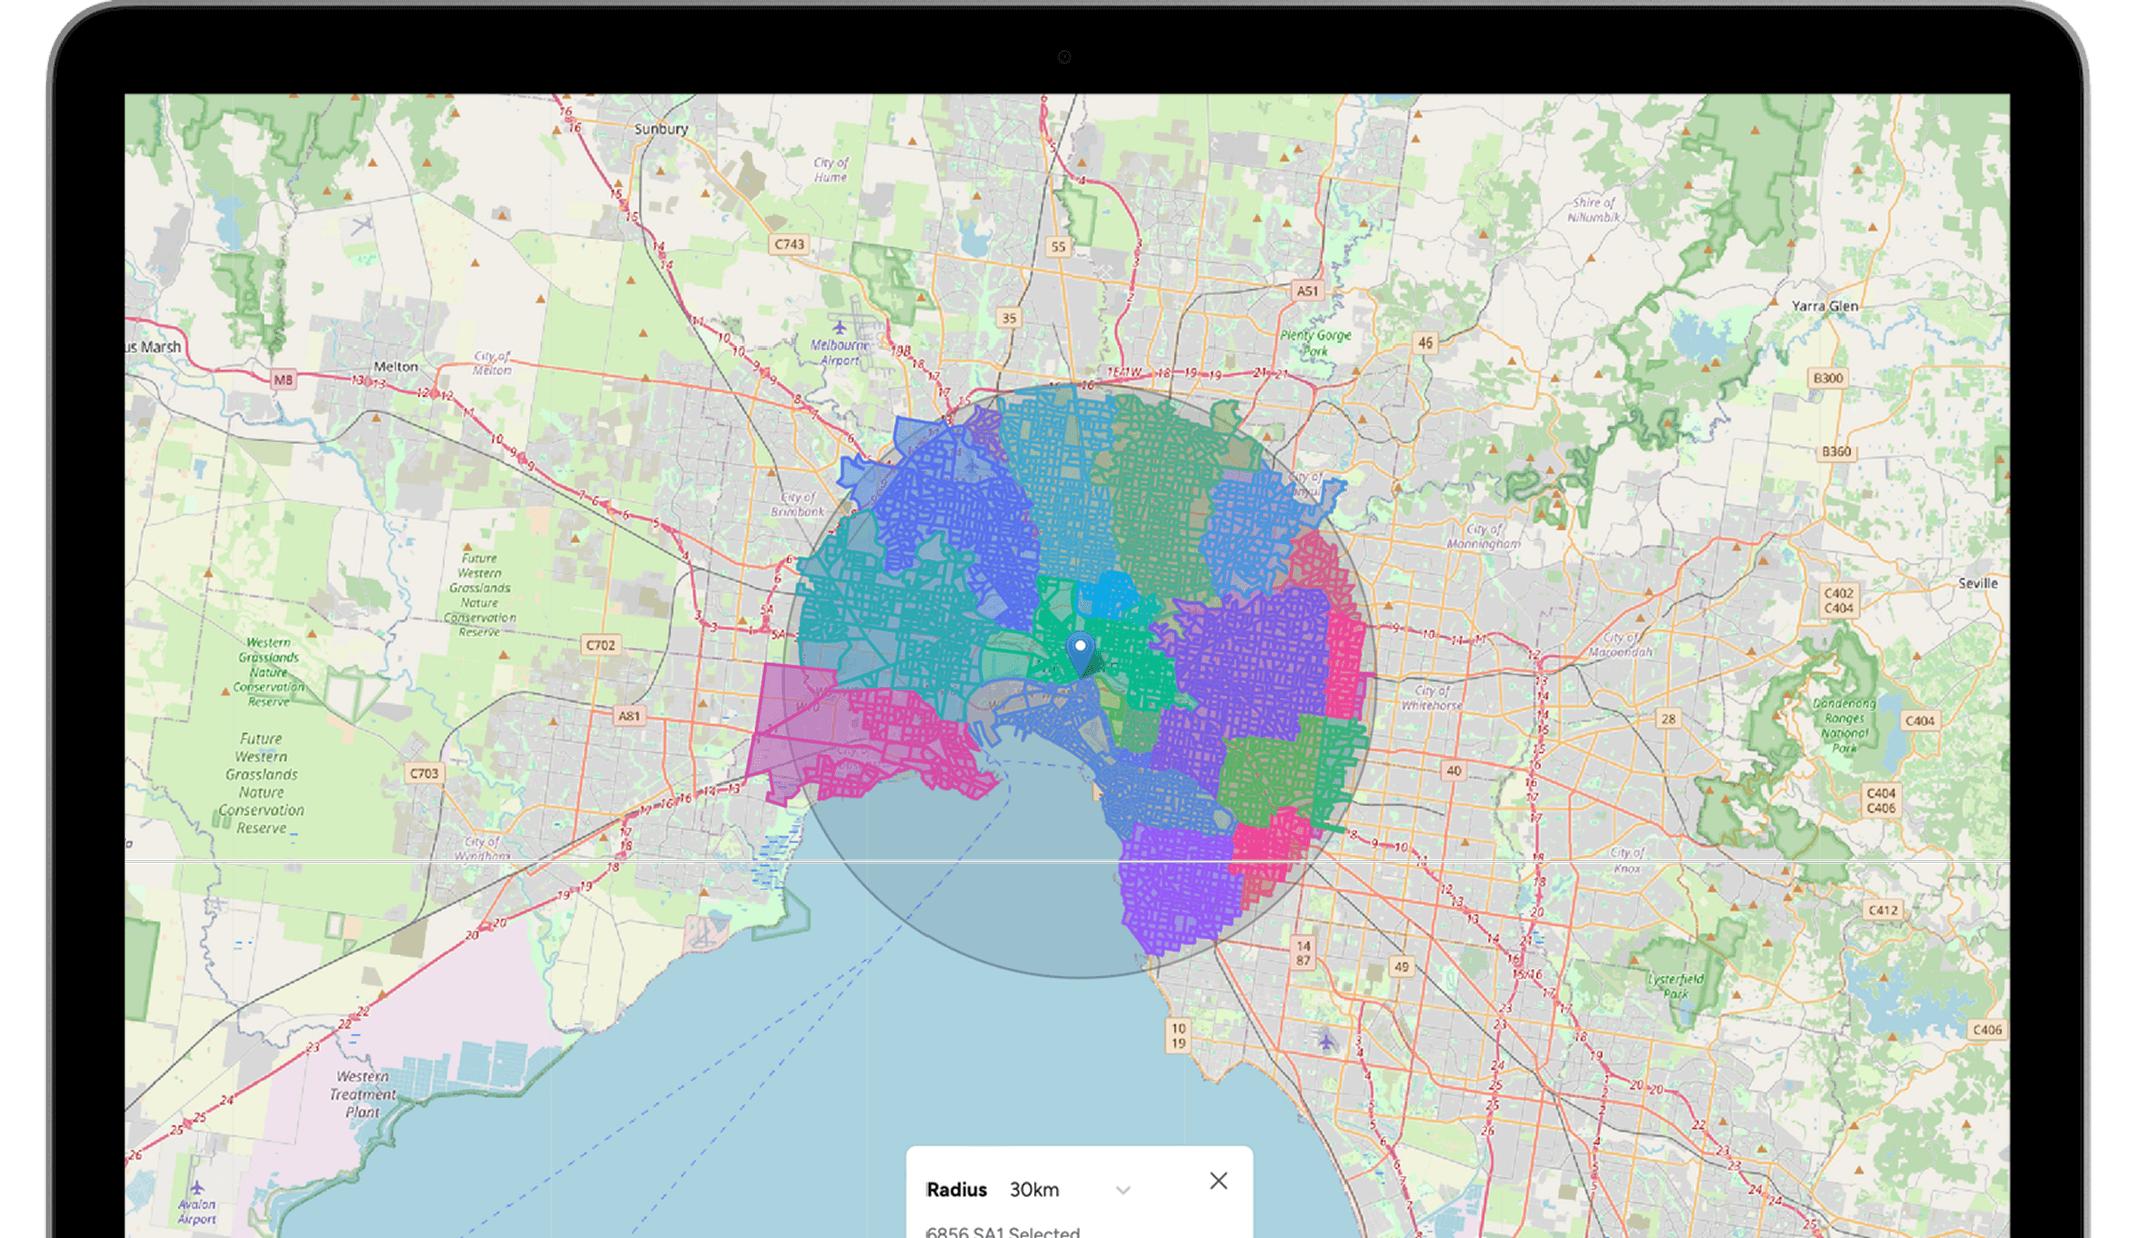
Task: Click the Melbourne Airport plane icon
Action: pos(839,328)
